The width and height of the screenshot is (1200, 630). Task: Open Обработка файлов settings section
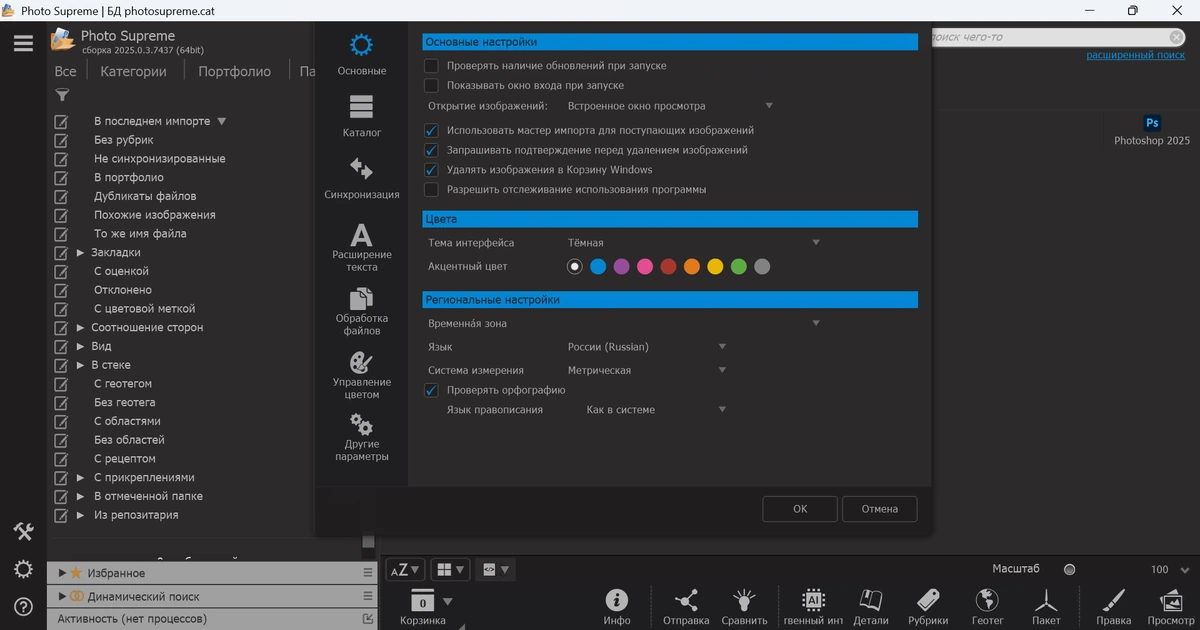click(x=361, y=311)
